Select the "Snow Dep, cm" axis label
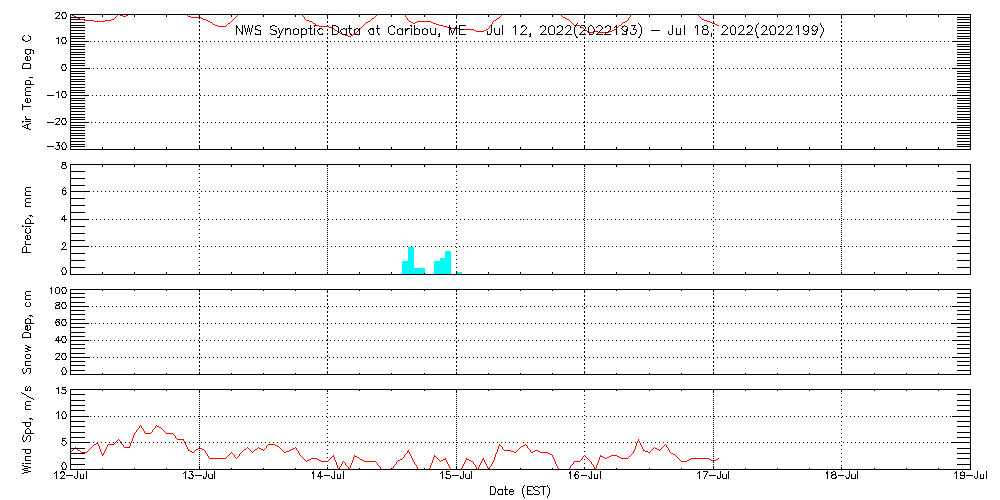 coord(28,331)
